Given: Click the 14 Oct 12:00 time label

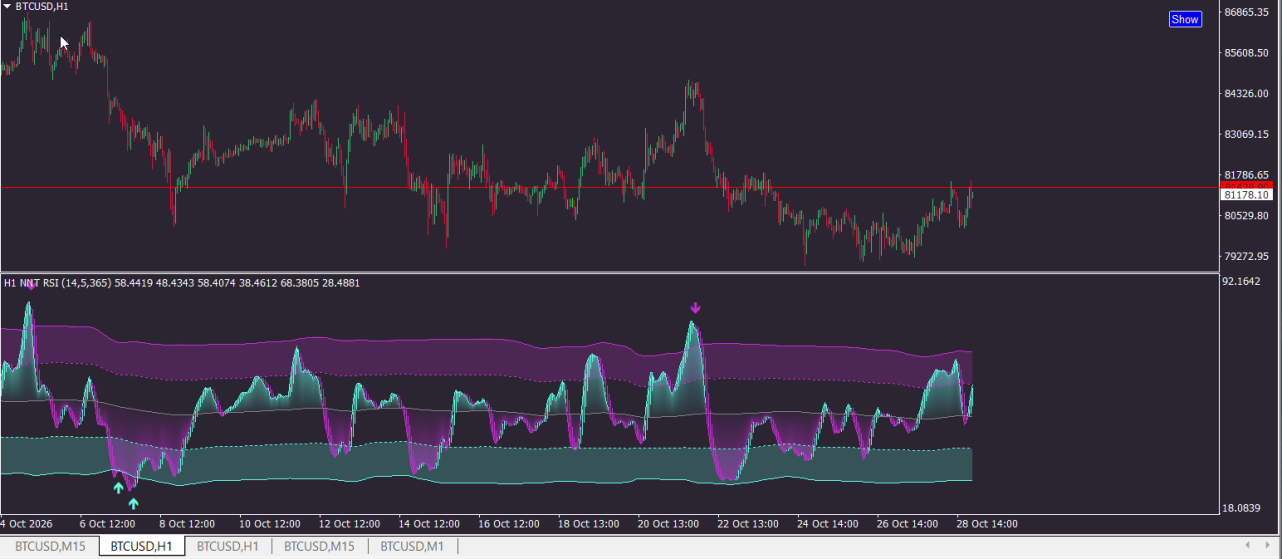Looking at the screenshot, I should [429, 524].
